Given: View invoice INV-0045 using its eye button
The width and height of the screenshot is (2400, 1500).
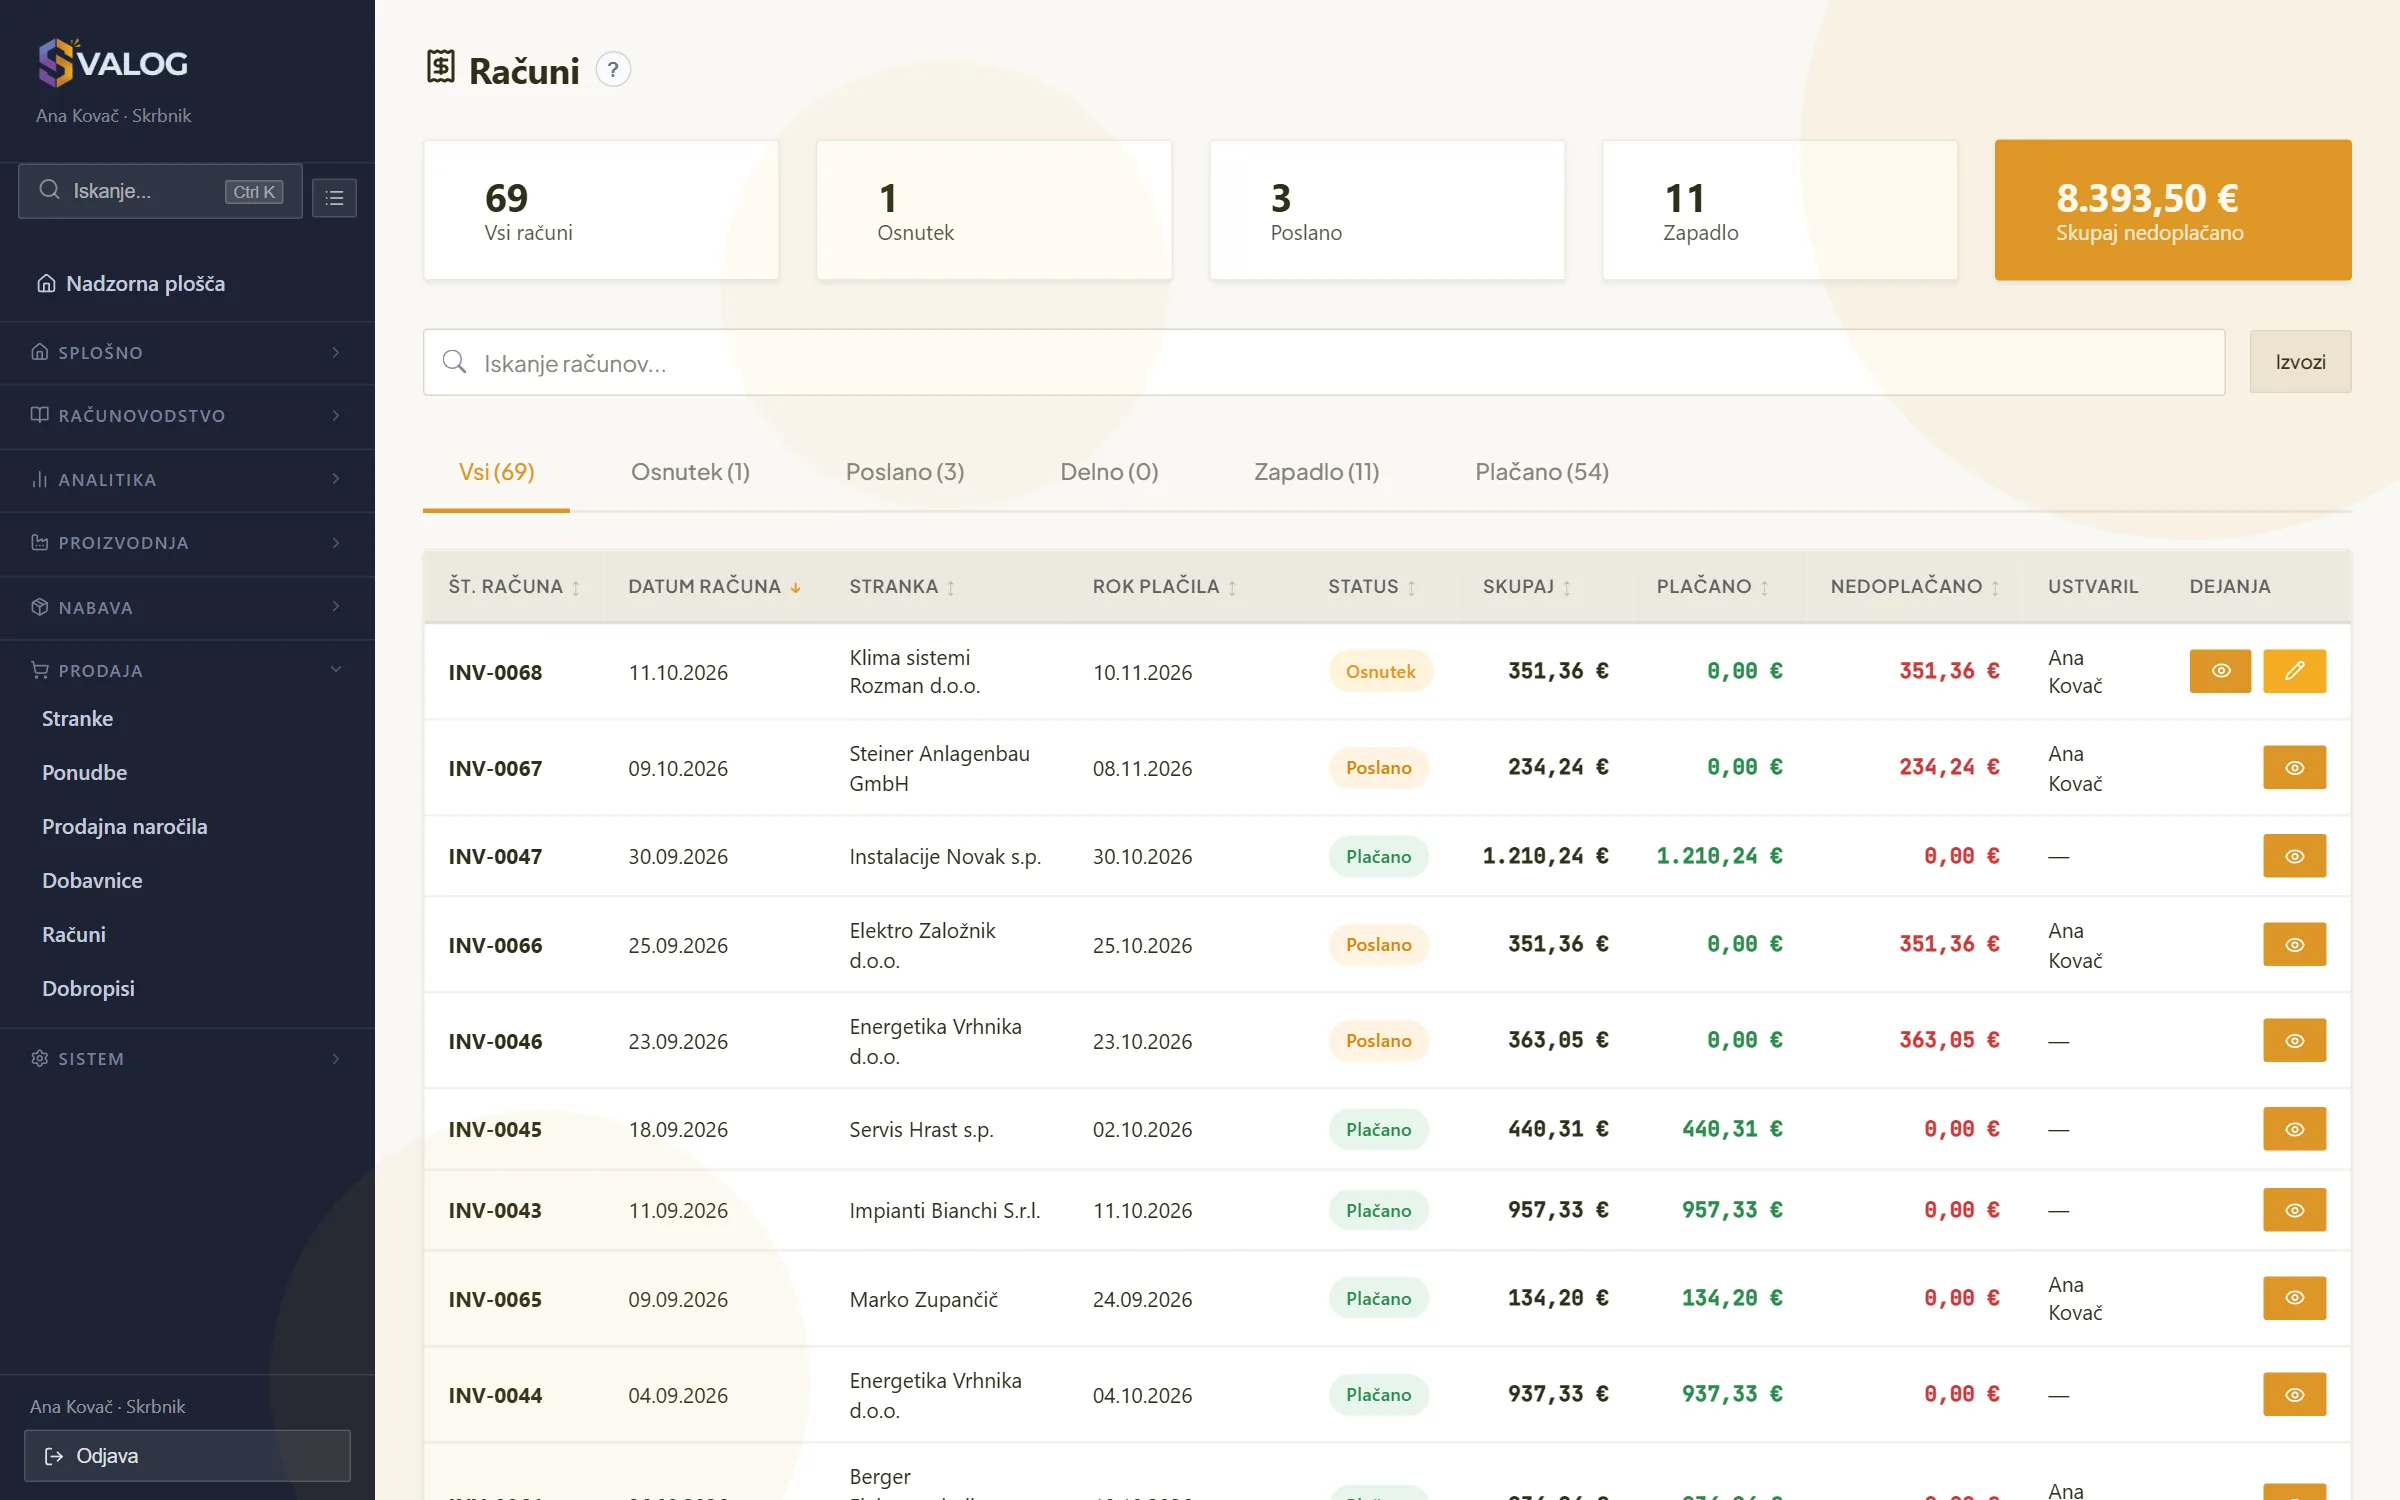Looking at the screenshot, I should click(x=2295, y=1129).
